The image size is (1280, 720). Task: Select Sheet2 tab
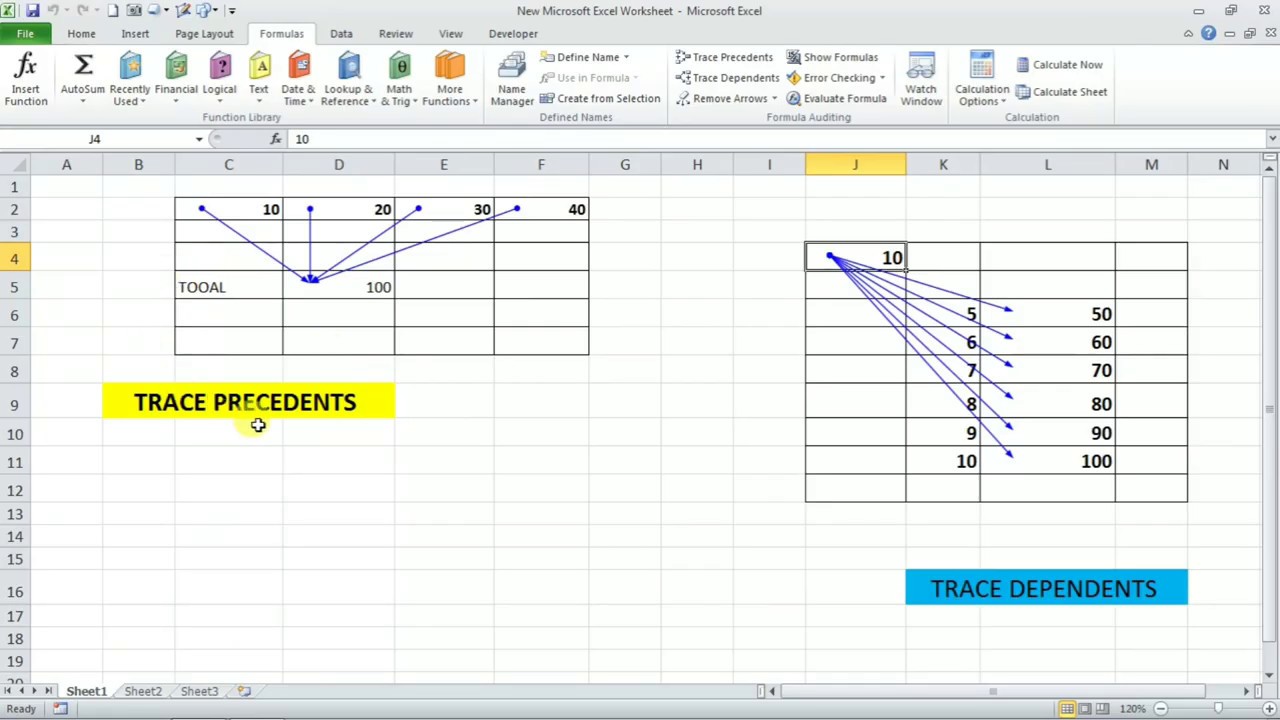[142, 691]
